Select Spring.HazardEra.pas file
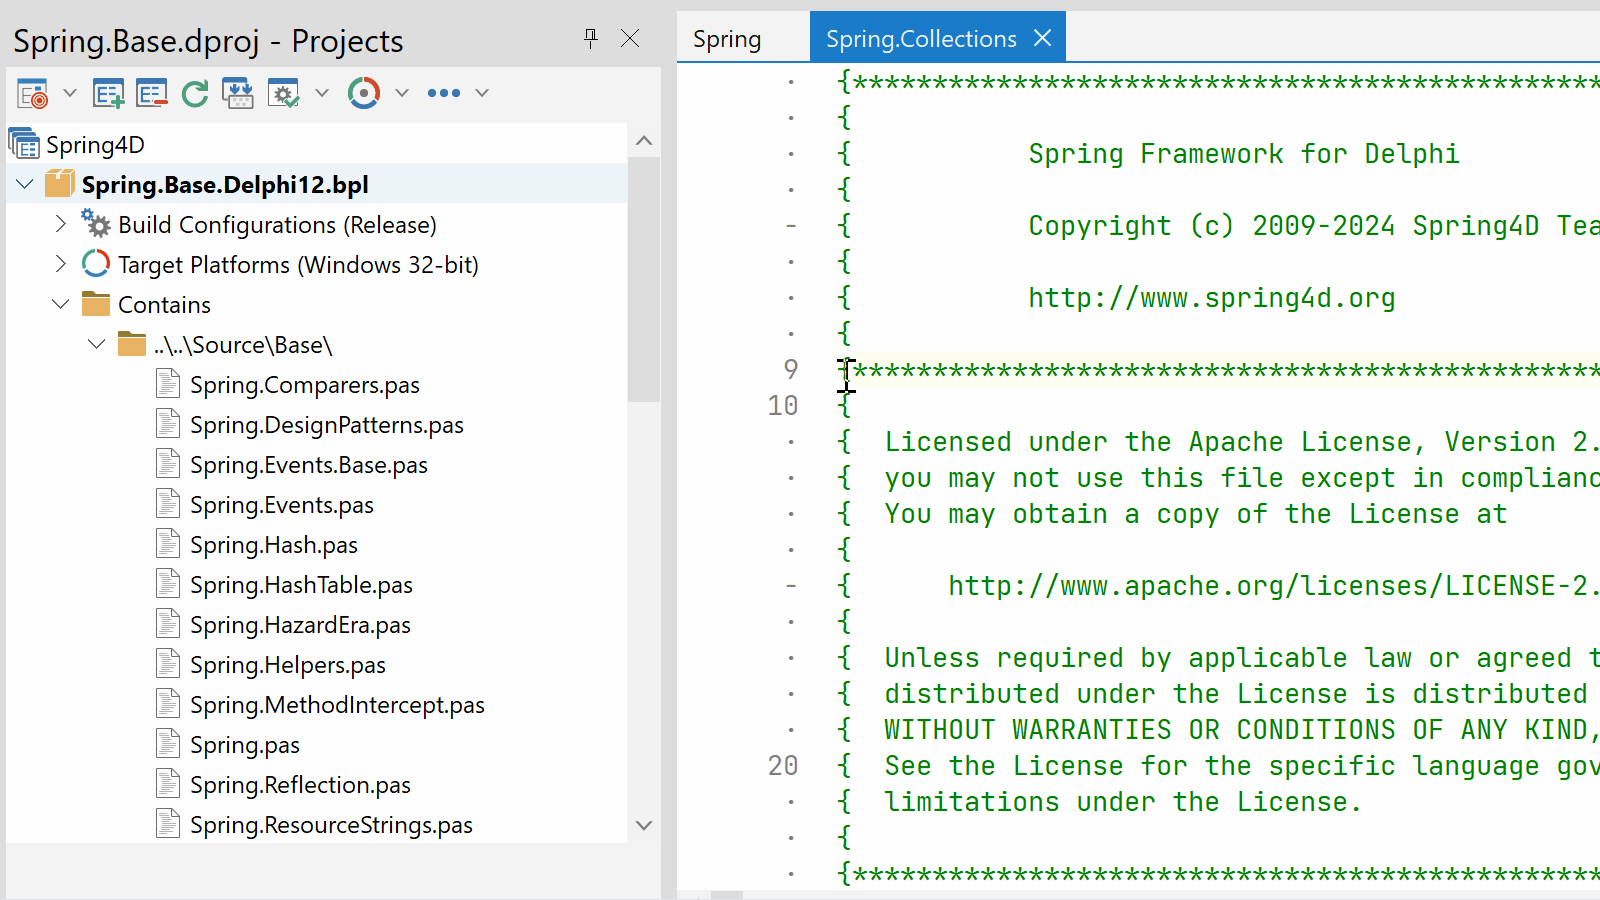Image resolution: width=1600 pixels, height=900 pixels. pos(300,625)
